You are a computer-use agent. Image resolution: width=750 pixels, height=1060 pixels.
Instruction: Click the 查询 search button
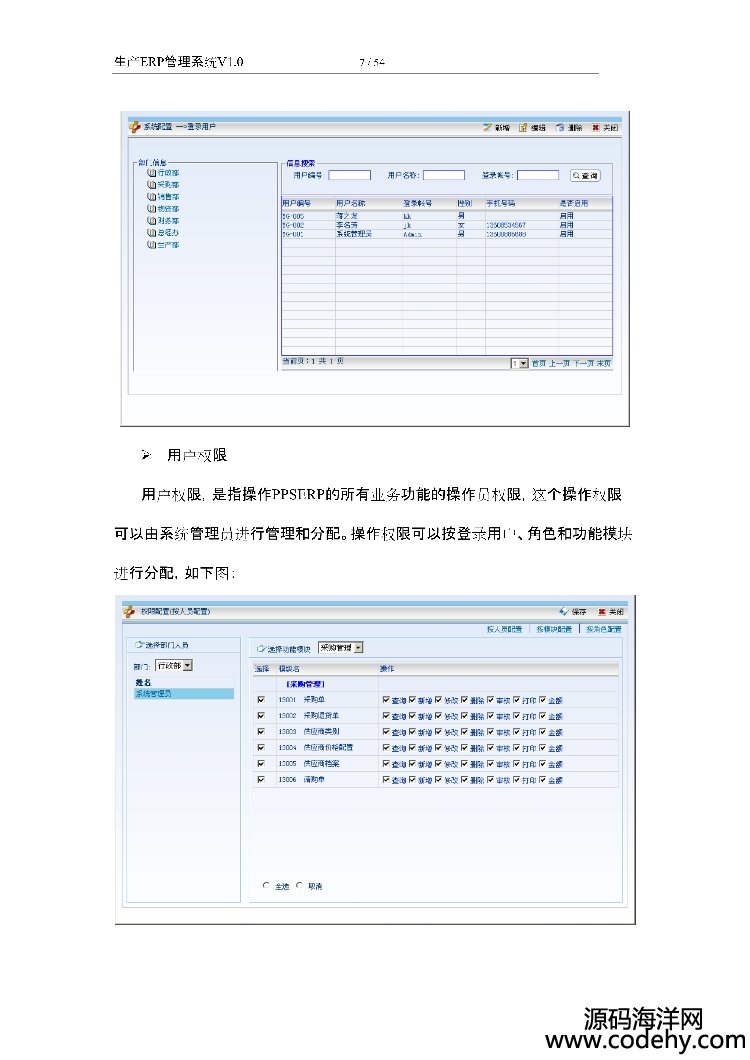[585, 176]
